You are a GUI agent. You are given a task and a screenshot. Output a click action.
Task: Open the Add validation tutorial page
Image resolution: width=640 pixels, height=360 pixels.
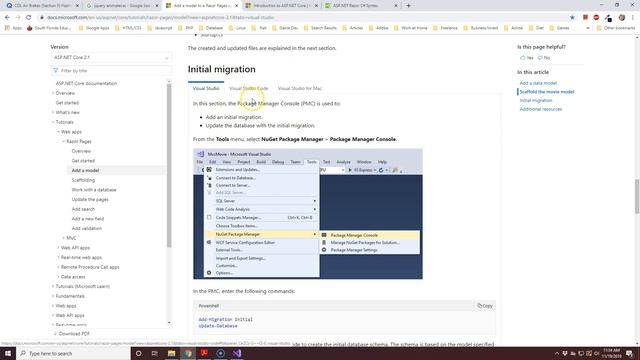pyautogui.click(x=87, y=229)
